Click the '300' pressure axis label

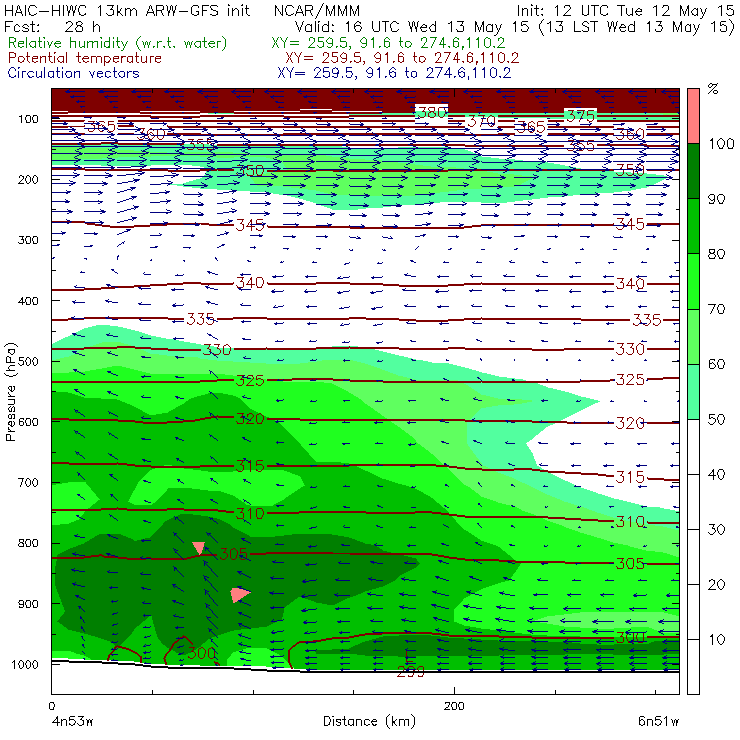(x=28, y=240)
